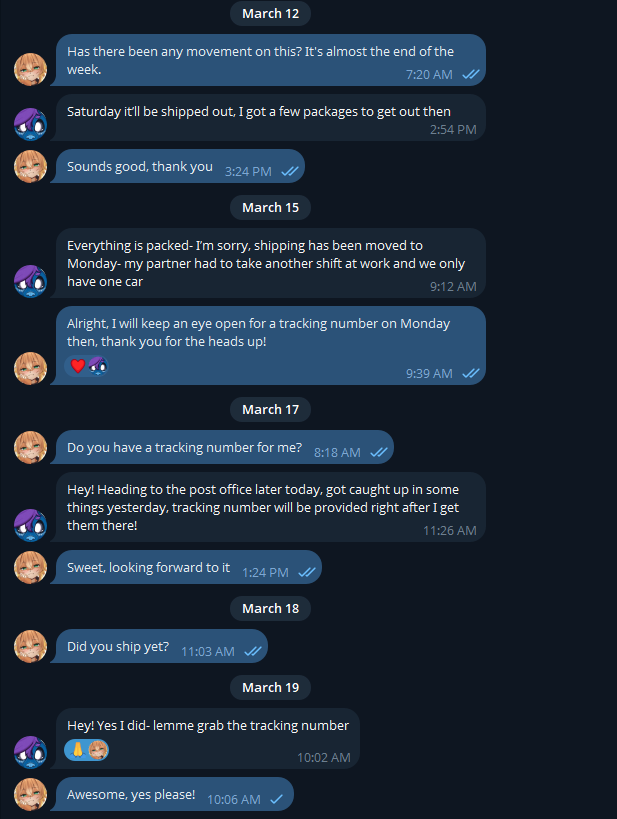
Task: Open avatar next to "Did you ship yet?"
Action: coord(30,646)
